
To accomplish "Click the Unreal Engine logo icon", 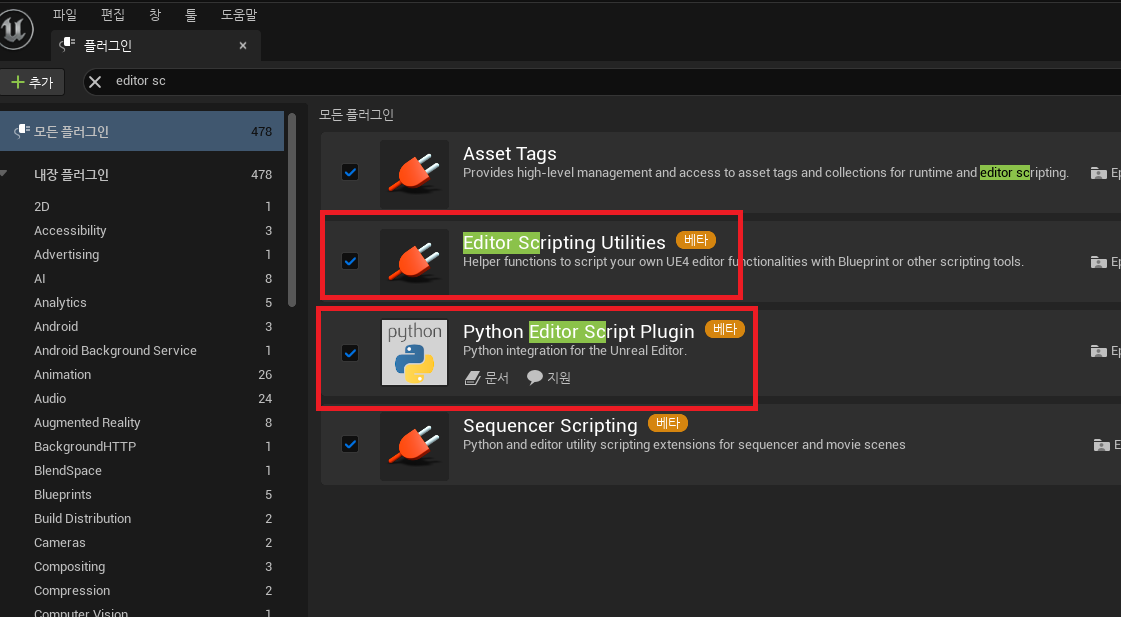I will pyautogui.click(x=15, y=29).
